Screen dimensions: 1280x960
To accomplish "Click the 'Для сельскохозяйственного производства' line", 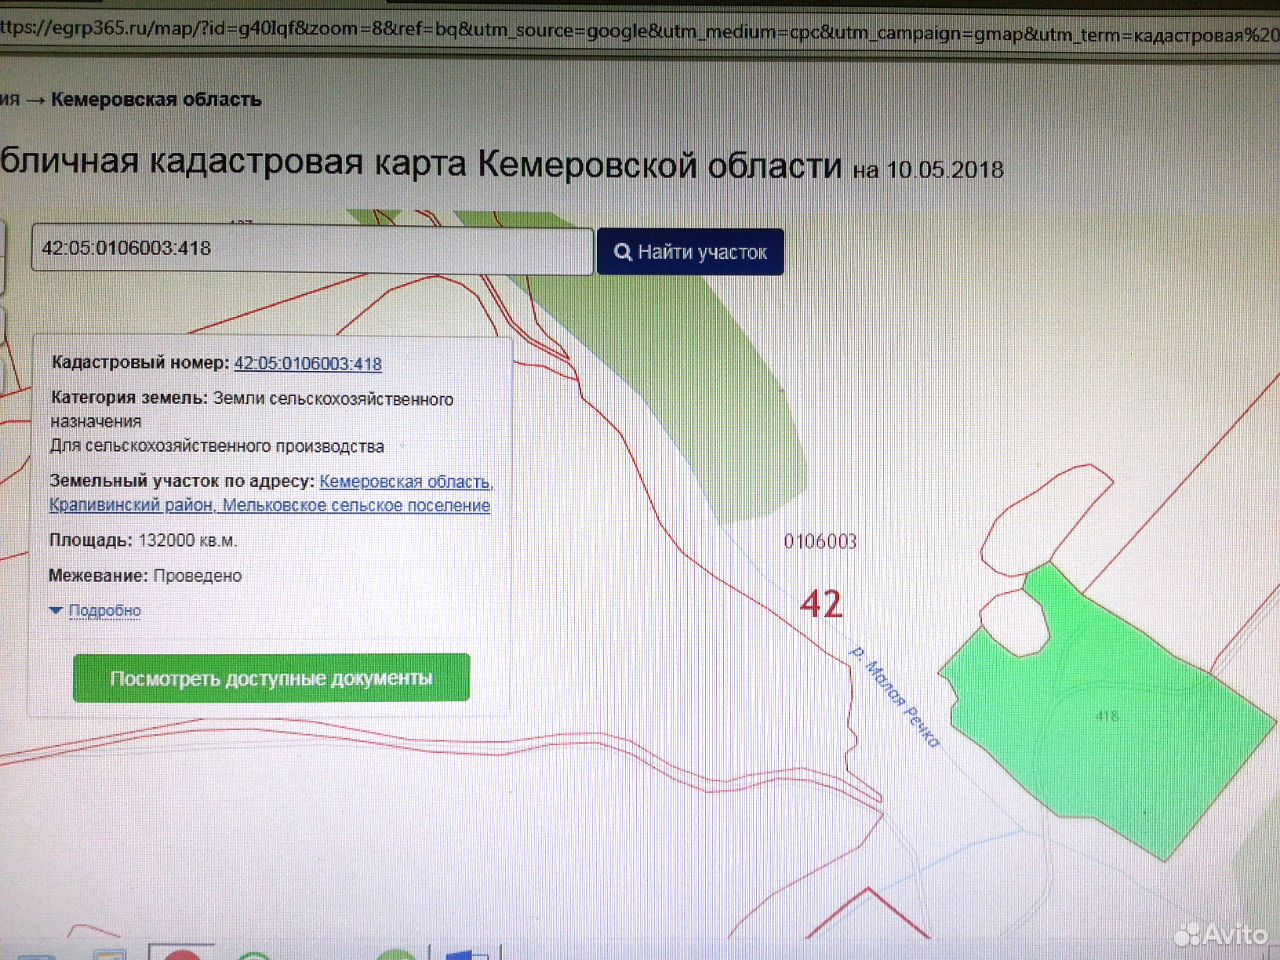I will click(x=217, y=446).
